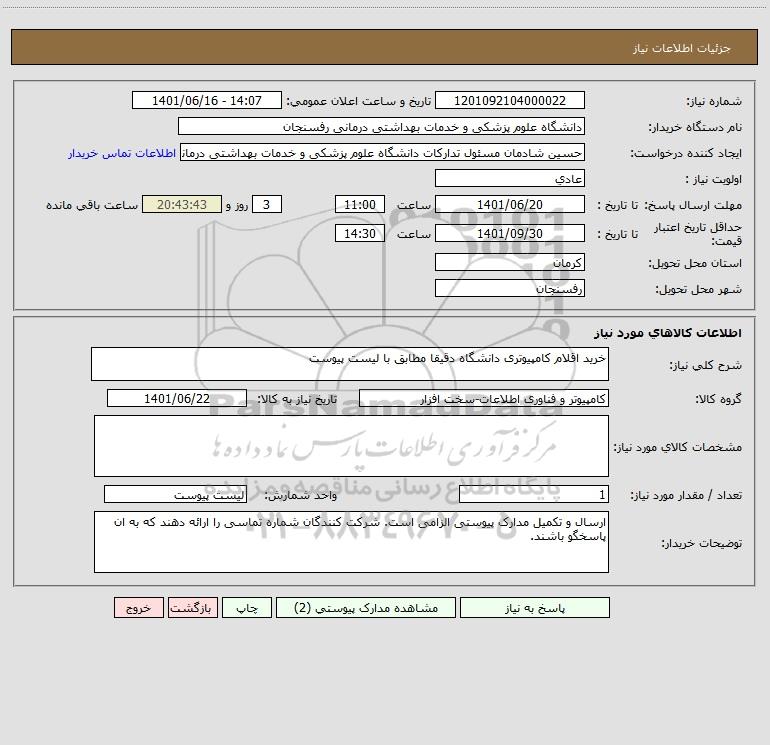Screen dimensions: 770x745
Task: Click the خروج exit button
Action: pos(138,607)
